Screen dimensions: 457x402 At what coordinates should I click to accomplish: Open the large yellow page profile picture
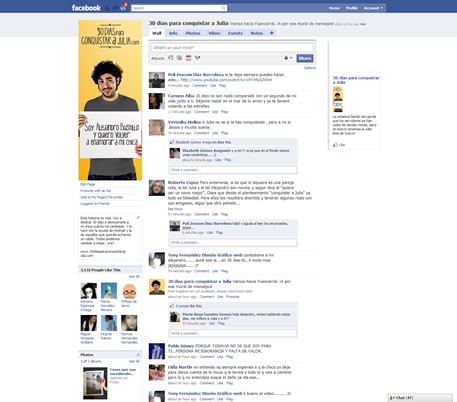pos(110,100)
